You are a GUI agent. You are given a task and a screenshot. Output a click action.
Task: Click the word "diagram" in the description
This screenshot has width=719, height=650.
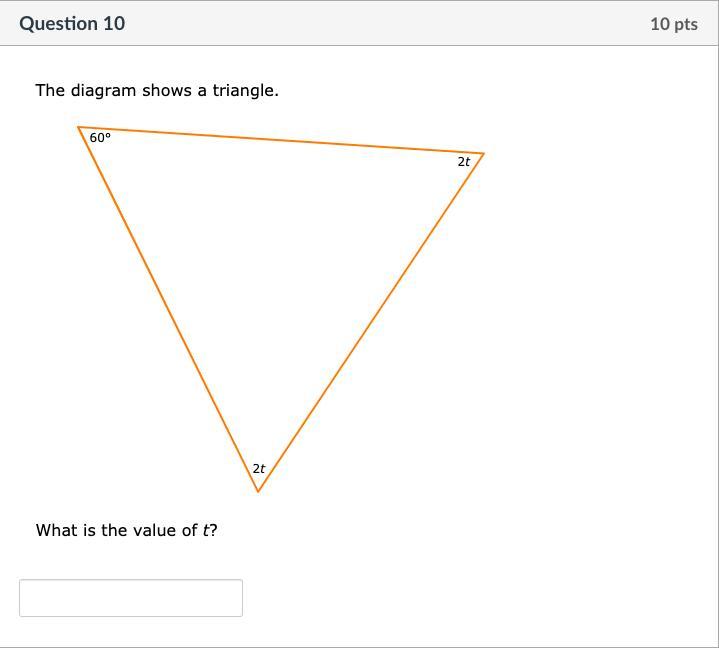(103, 90)
